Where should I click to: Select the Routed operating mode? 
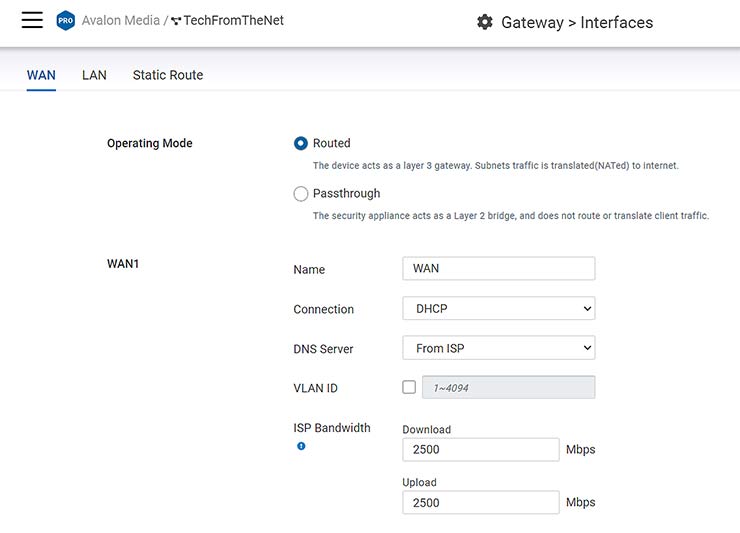click(301, 143)
